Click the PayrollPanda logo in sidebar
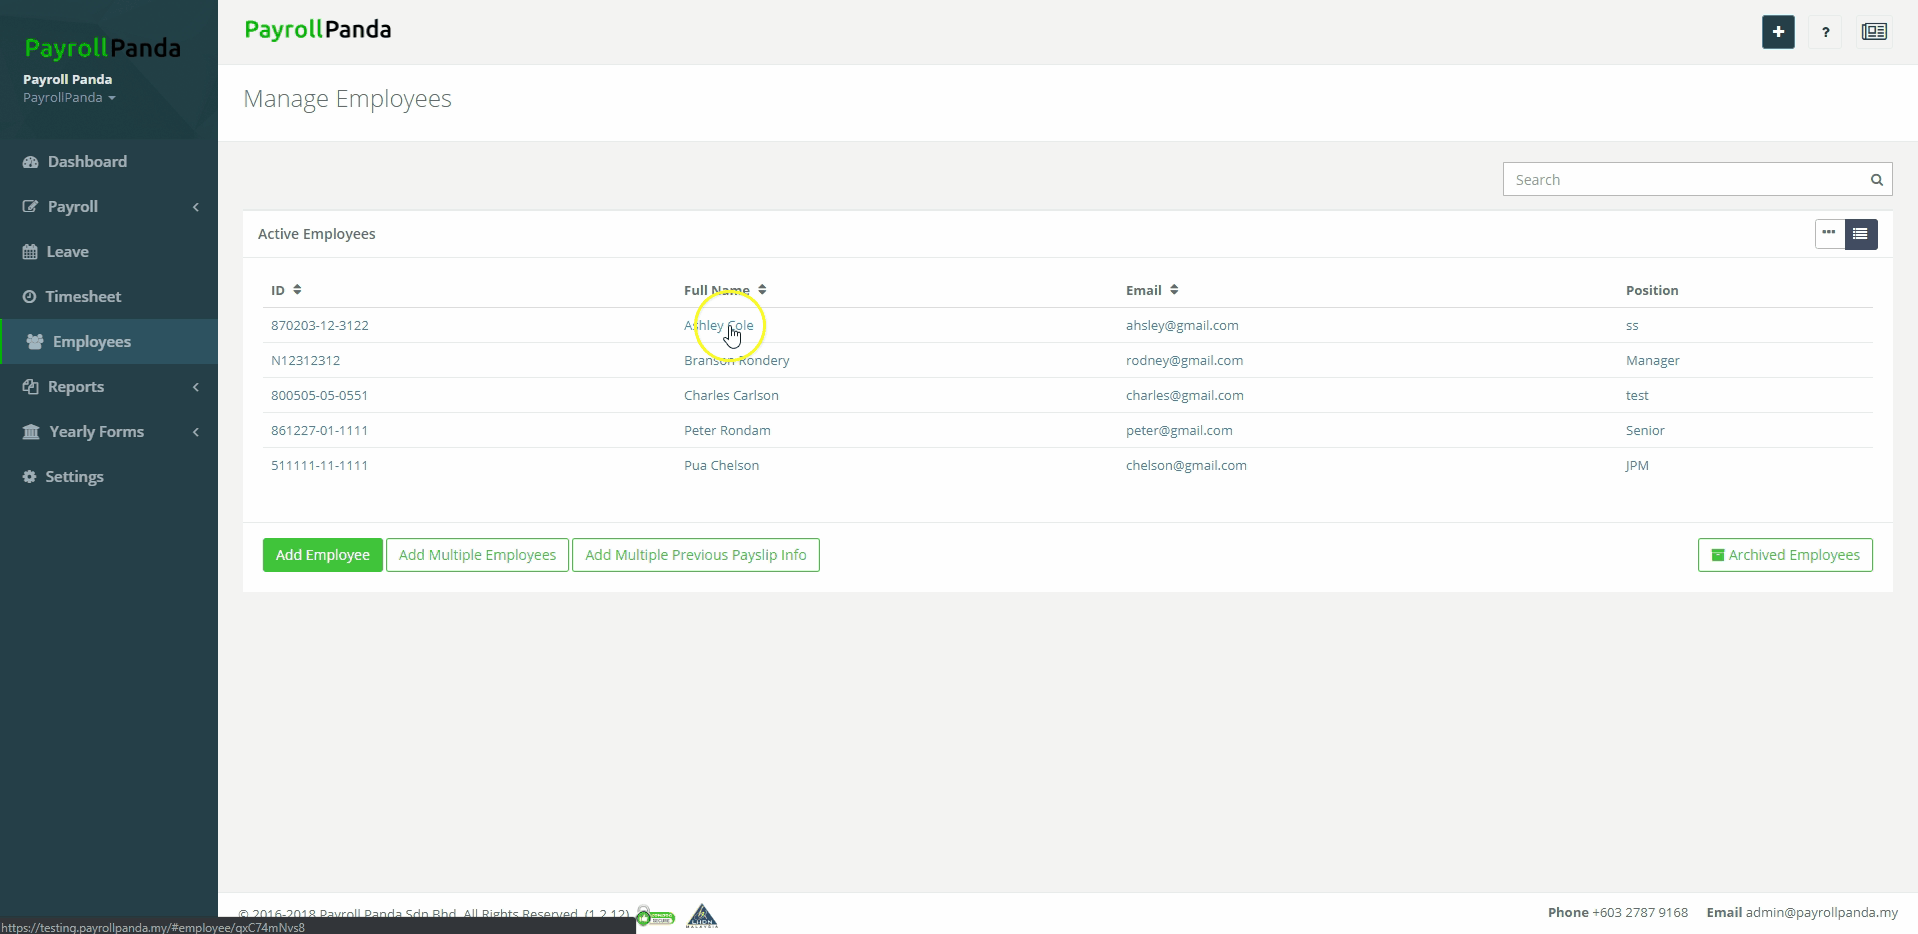This screenshot has height=934, width=1918. tap(102, 48)
